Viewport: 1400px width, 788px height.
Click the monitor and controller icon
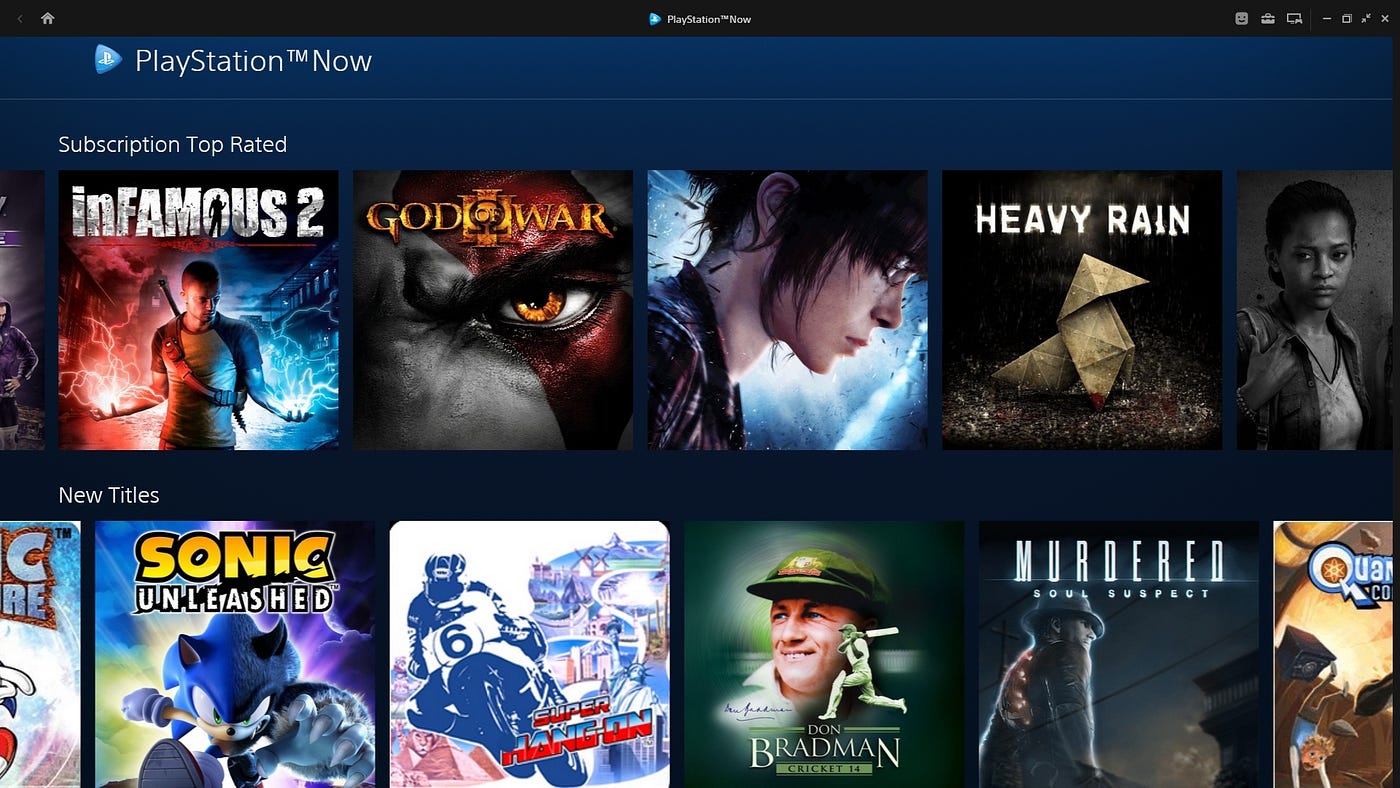tap(1294, 18)
